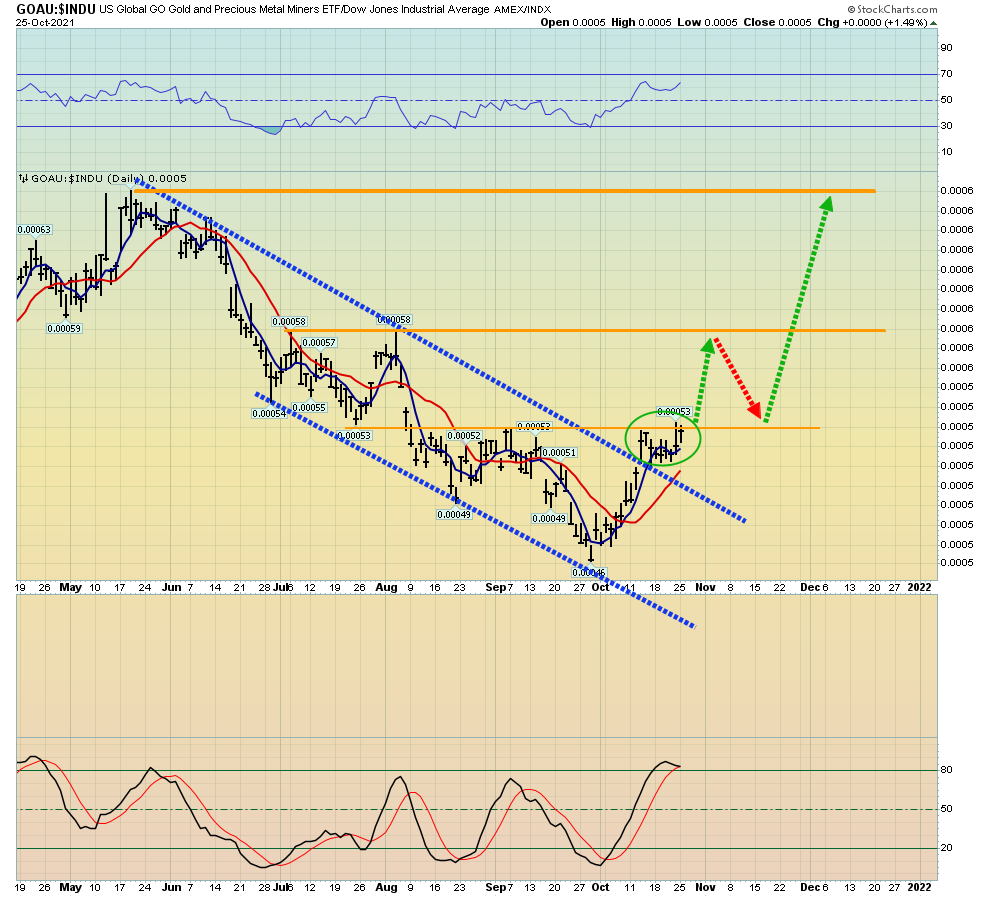Click the Nov label on bottom time axis

pos(705,886)
